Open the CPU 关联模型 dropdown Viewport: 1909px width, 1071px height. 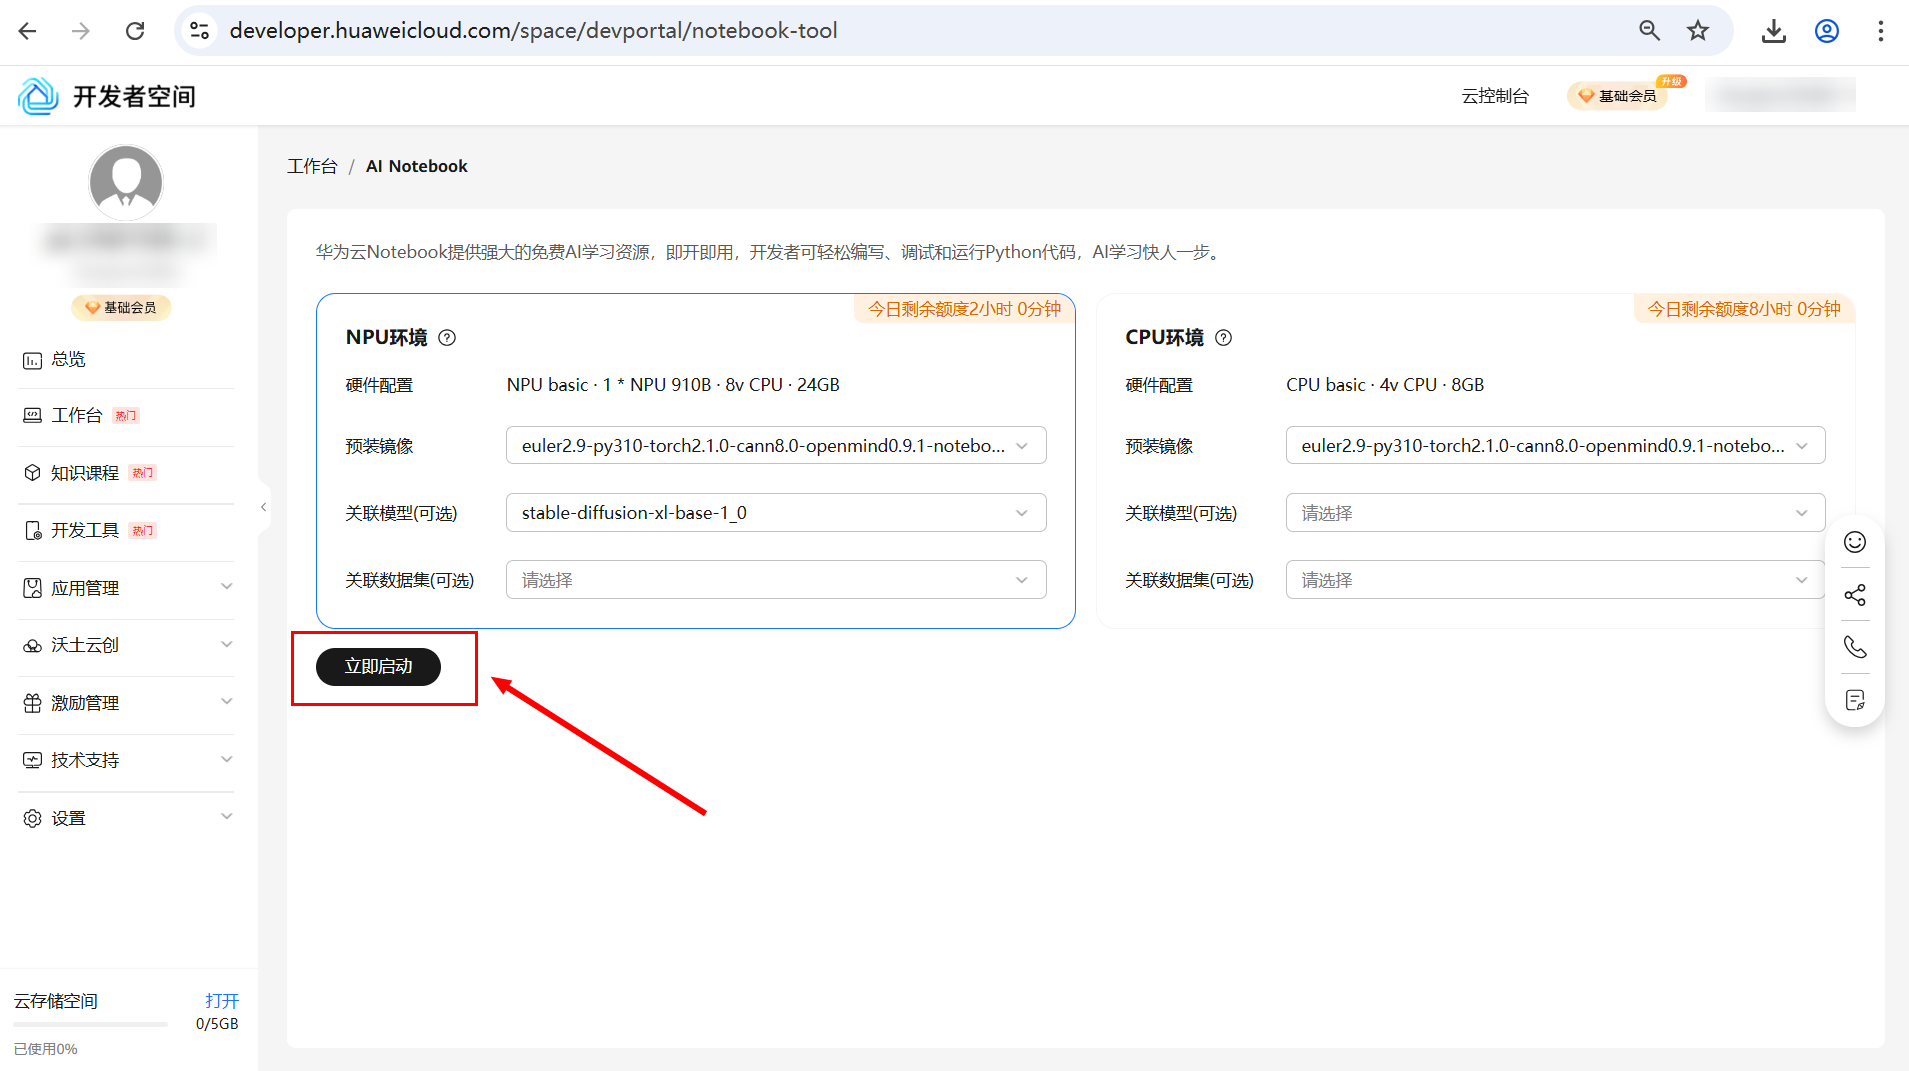point(1556,513)
